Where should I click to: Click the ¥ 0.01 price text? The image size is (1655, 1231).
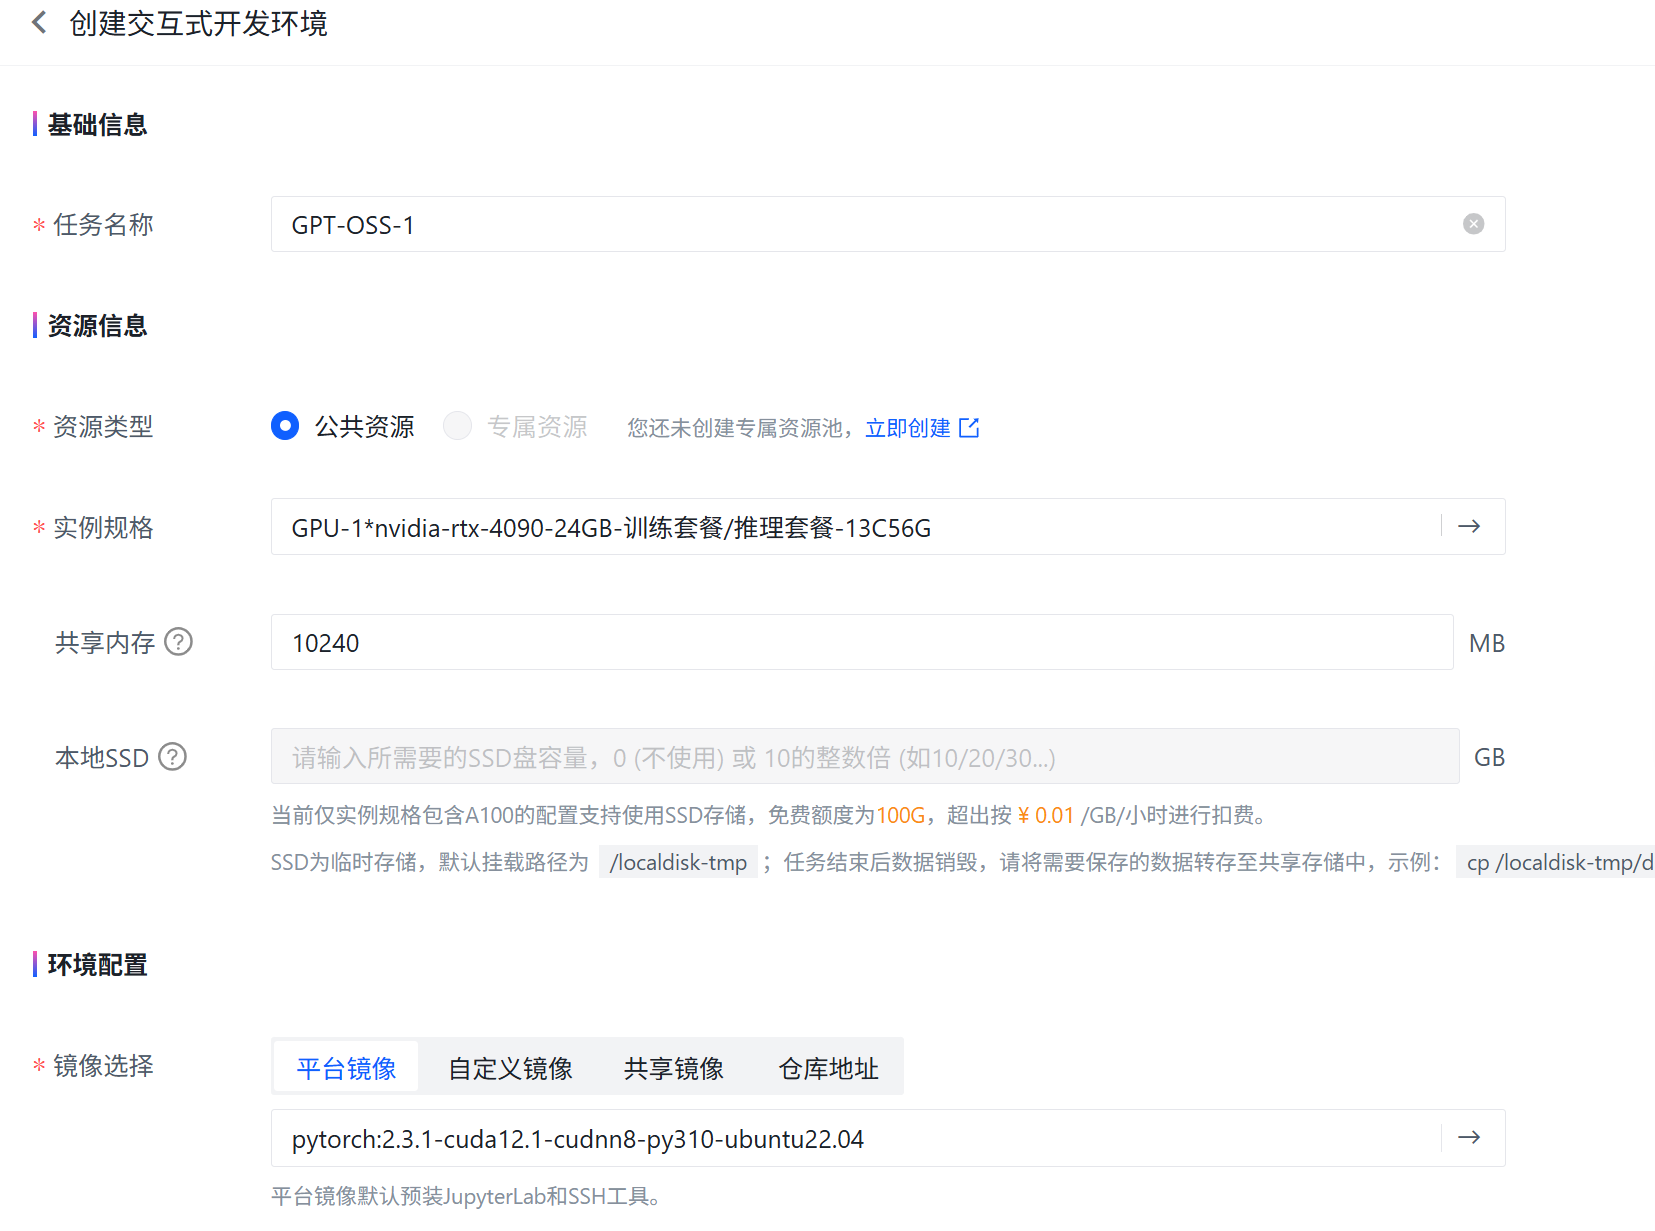click(1046, 815)
